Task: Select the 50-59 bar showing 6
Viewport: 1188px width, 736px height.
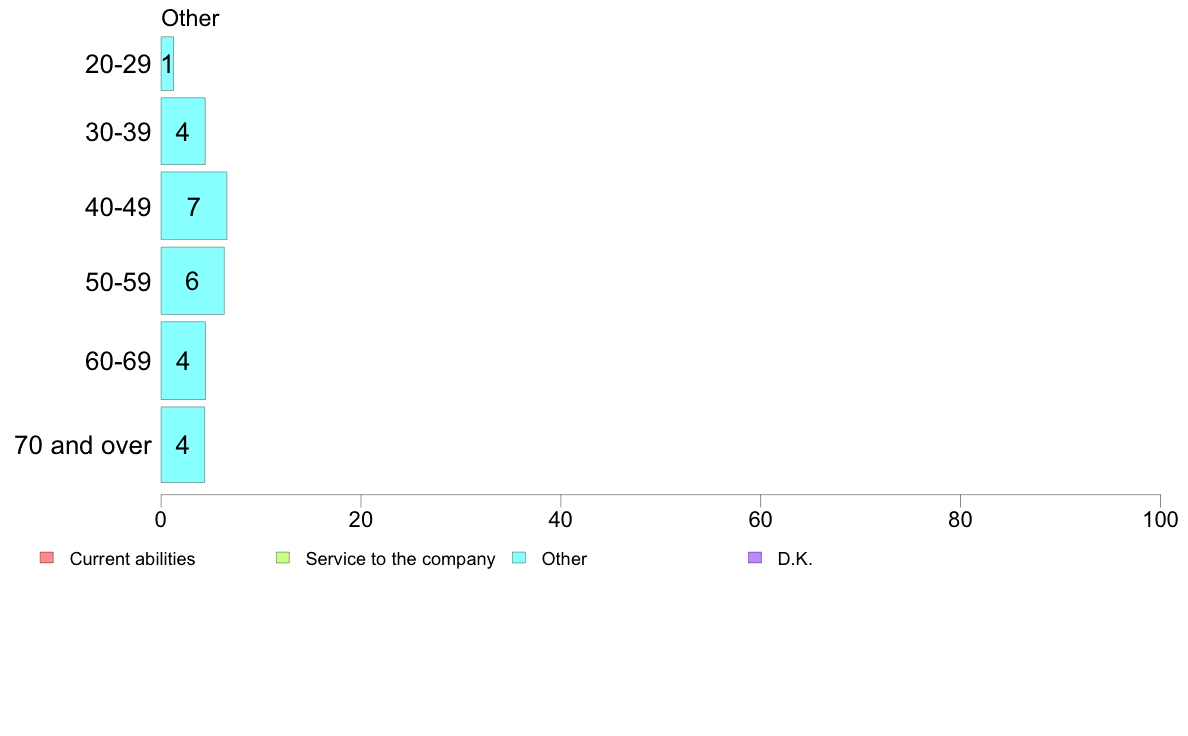Action: [x=192, y=280]
